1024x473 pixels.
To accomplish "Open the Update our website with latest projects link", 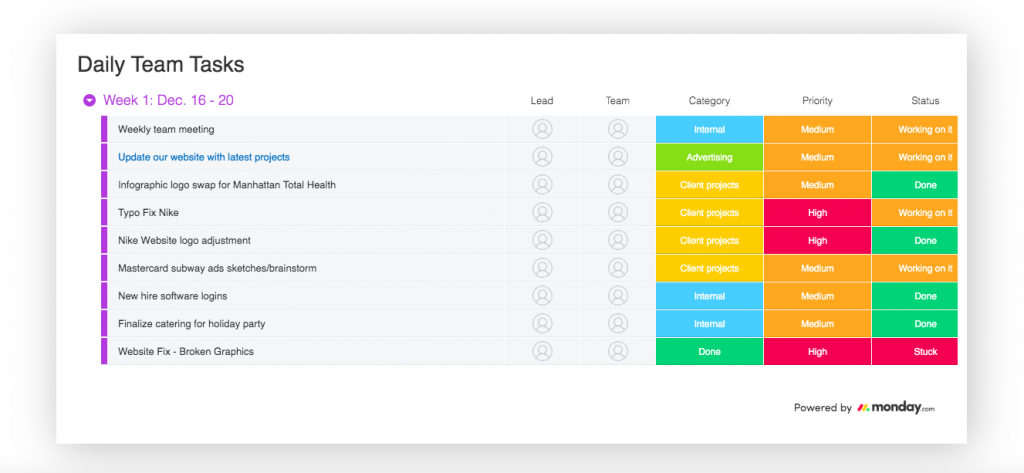I will point(203,157).
